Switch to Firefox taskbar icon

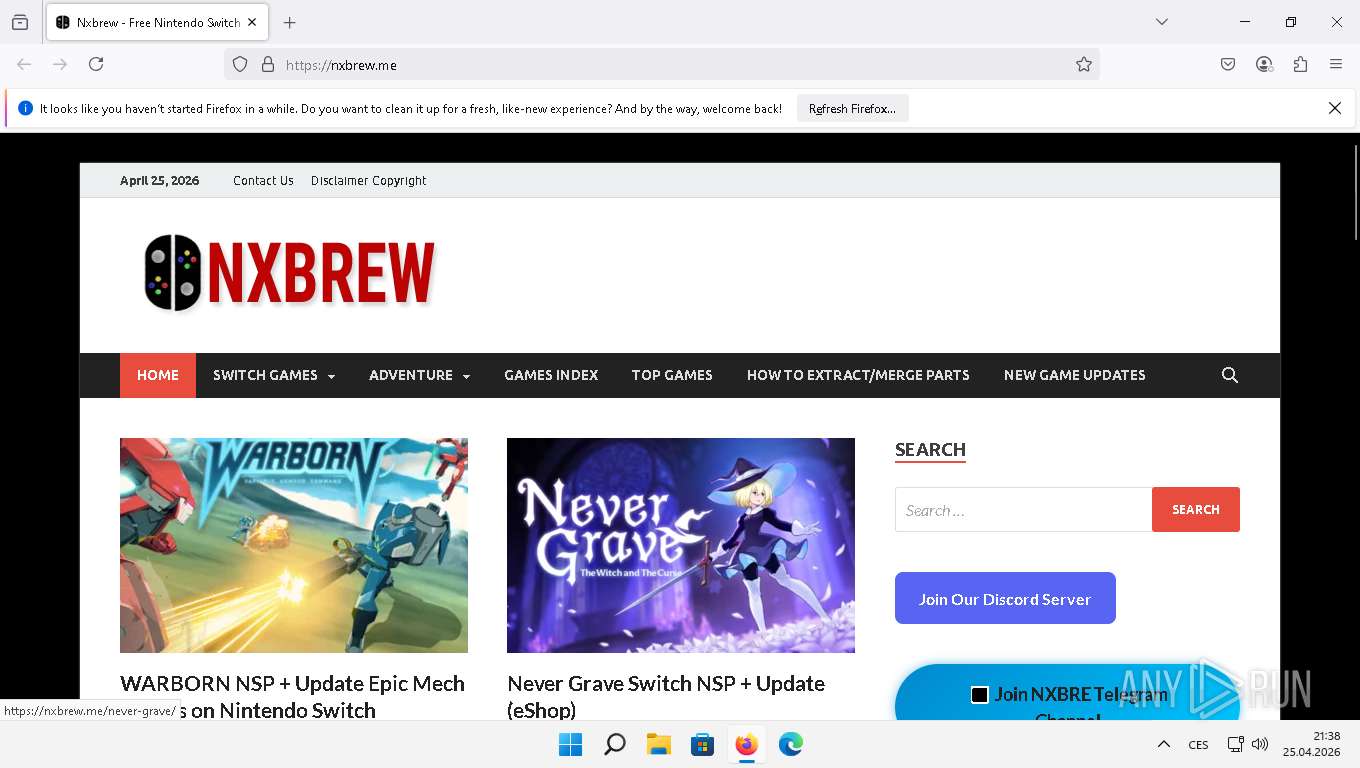pyautogui.click(x=746, y=744)
